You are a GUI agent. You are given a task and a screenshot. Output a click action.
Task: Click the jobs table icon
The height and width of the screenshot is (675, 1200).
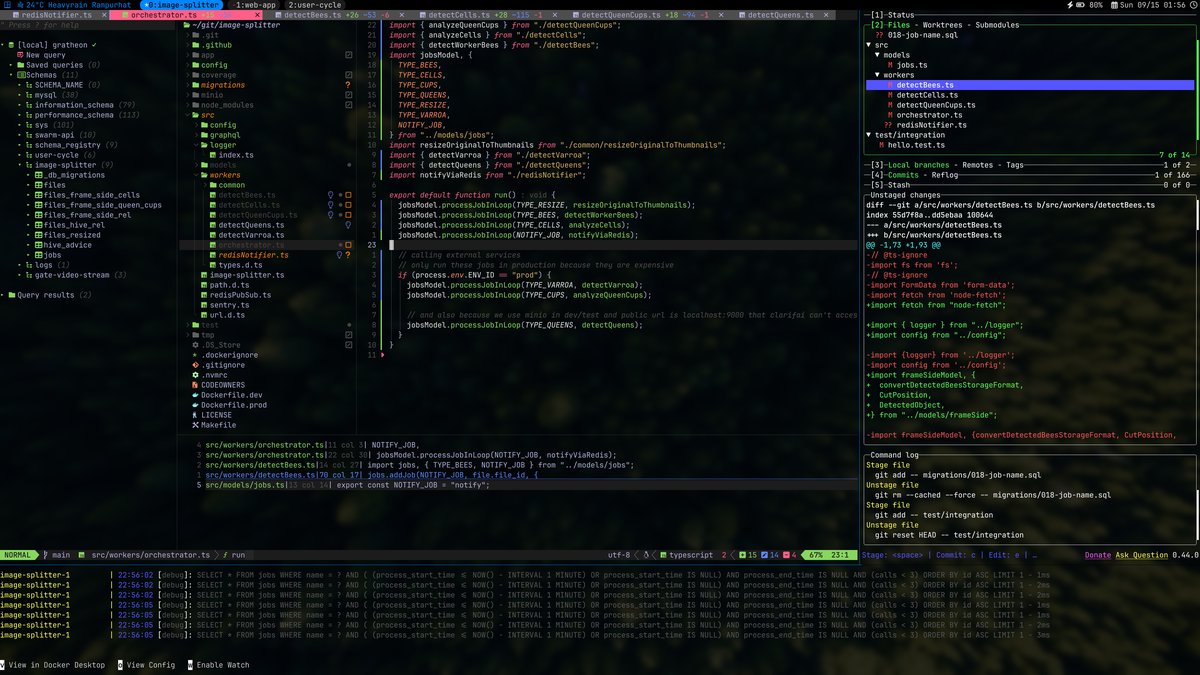point(38,255)
